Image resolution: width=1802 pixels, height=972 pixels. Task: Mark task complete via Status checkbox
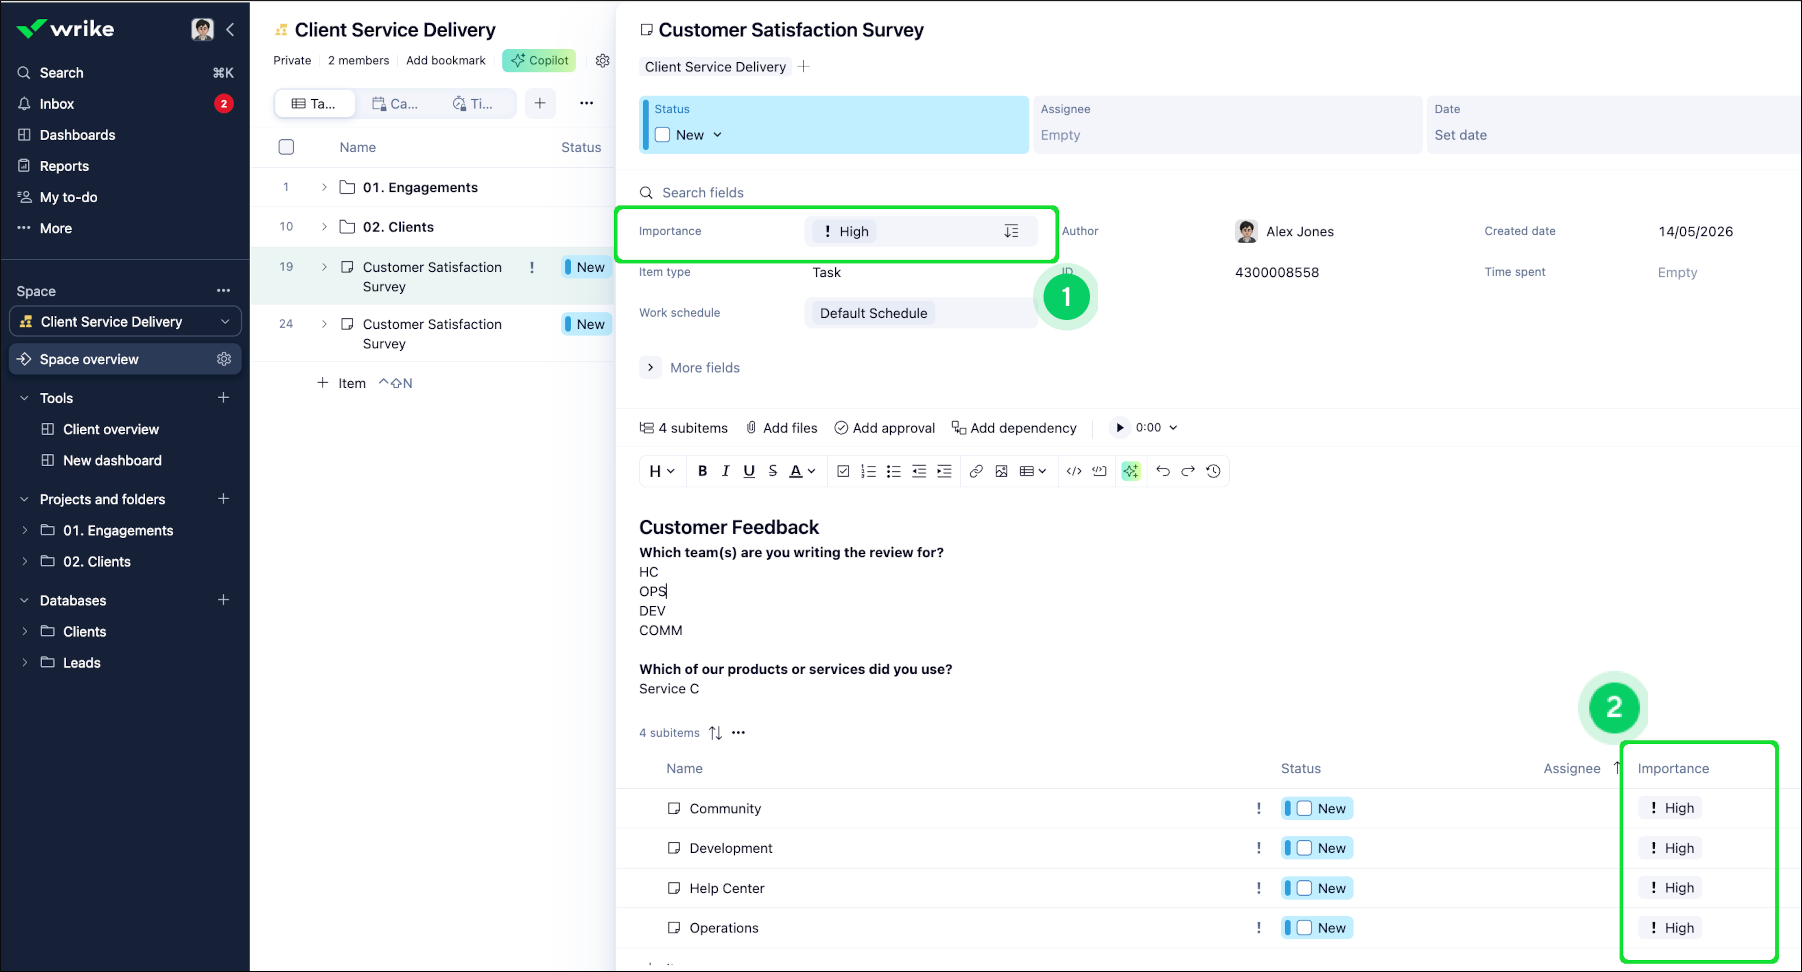click(x=662, y=135)
